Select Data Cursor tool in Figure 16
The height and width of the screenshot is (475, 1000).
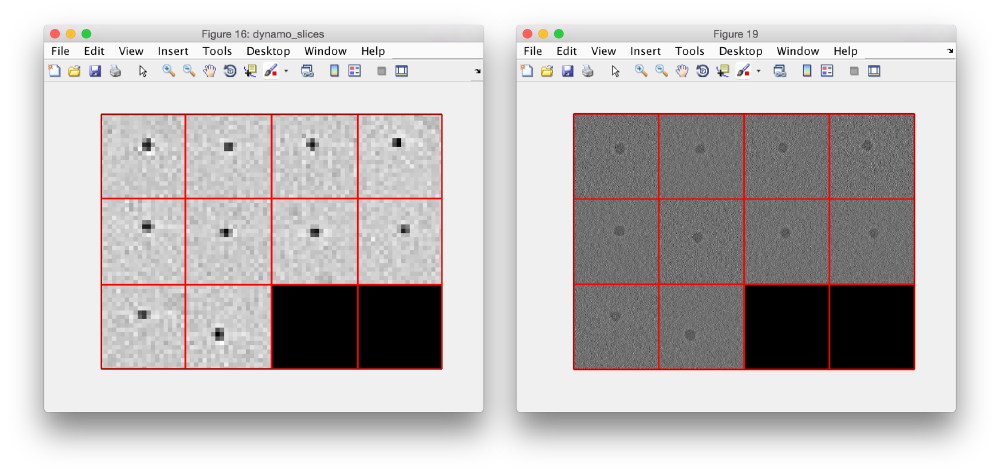pos(250,71)
